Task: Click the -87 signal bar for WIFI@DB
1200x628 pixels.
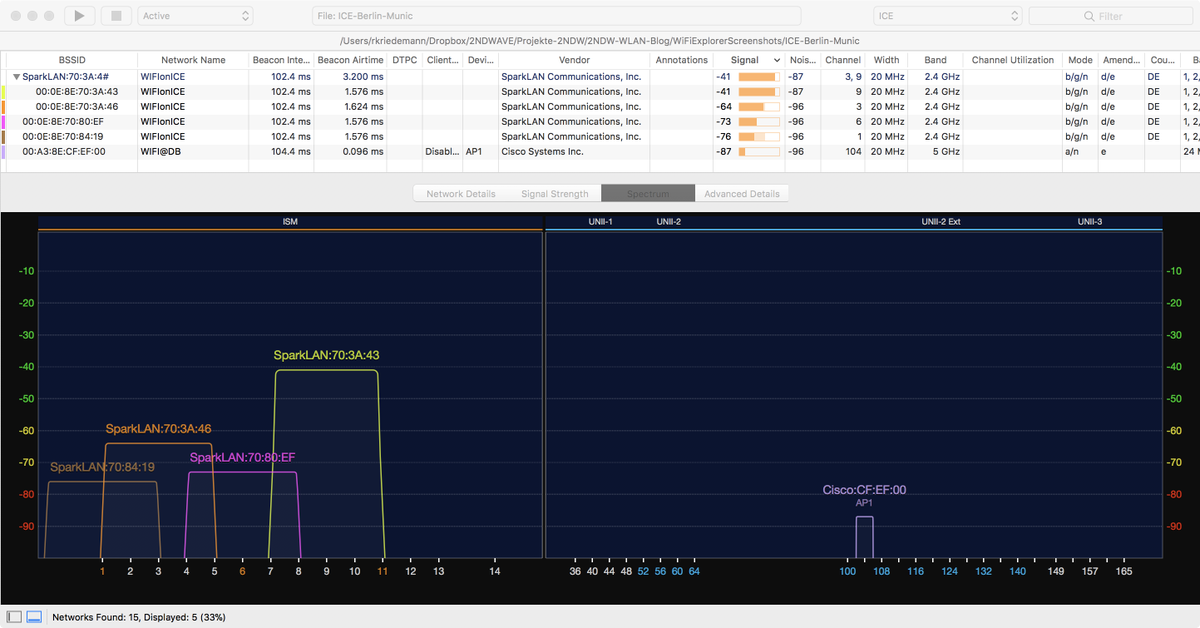Action: tap(759, 151)
